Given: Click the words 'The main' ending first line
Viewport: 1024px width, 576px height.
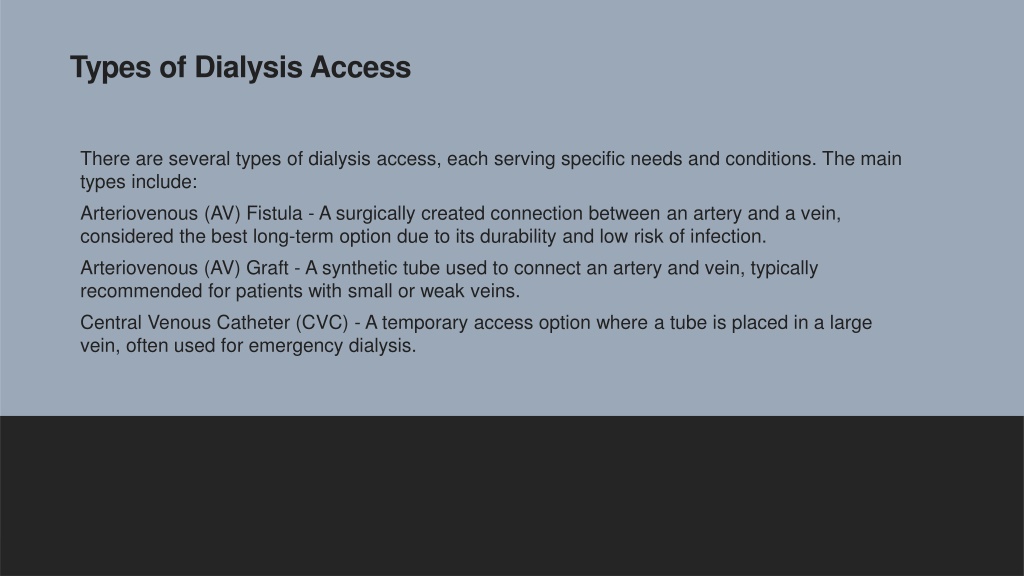Looking at the screenshot, I should [861, 159].
